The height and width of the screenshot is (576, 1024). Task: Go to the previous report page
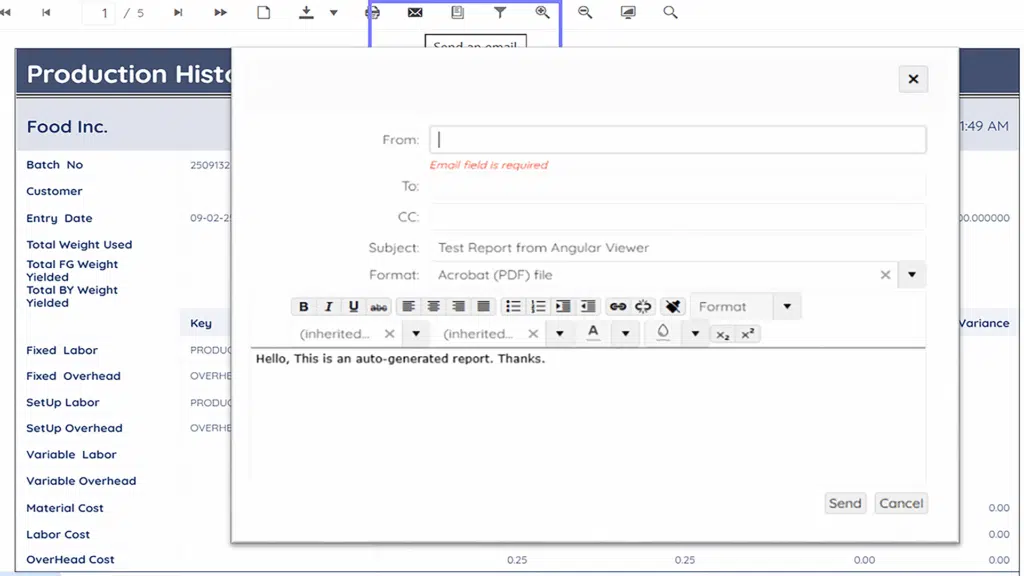tap(46, 12)
